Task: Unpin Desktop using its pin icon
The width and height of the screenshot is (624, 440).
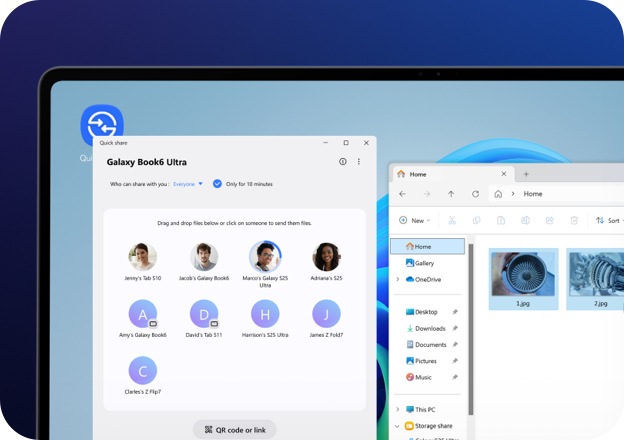Action: pyautogui.click(x=455, y=312)
